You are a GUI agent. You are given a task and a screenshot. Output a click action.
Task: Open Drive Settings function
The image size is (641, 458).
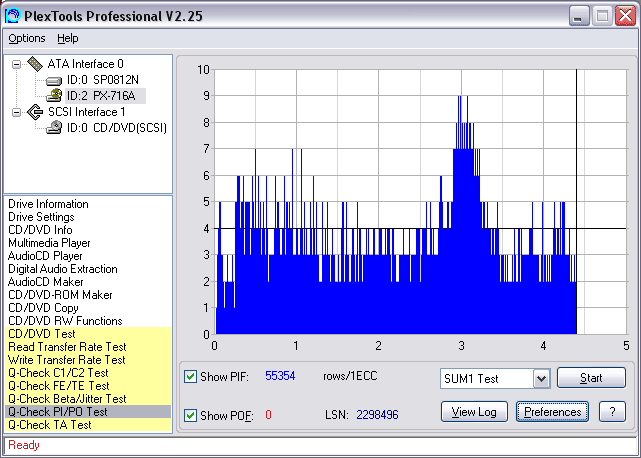pyautogui.click(x=41, y=217)
